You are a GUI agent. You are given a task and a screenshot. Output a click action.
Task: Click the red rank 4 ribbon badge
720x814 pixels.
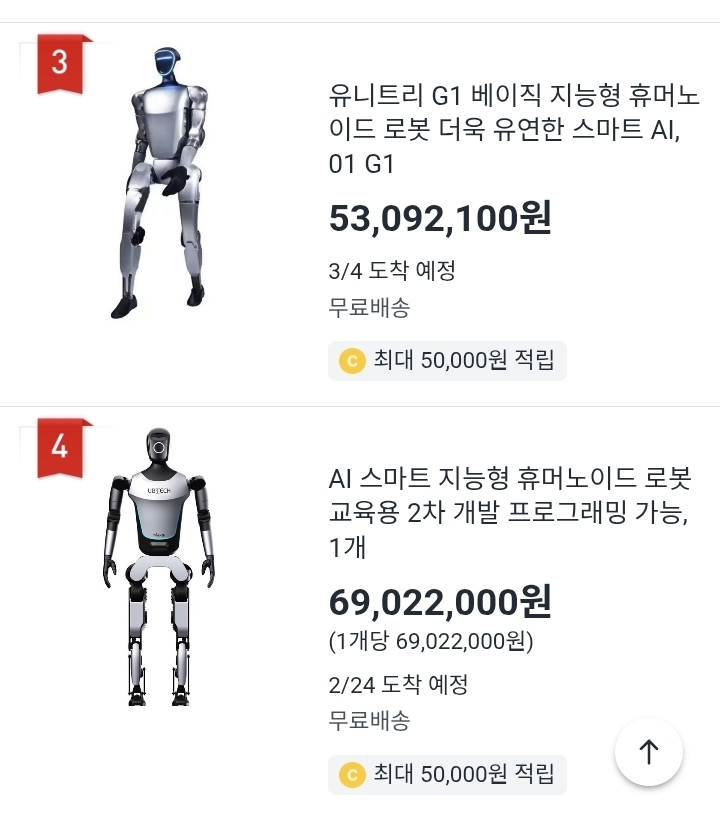click(60, 446)
